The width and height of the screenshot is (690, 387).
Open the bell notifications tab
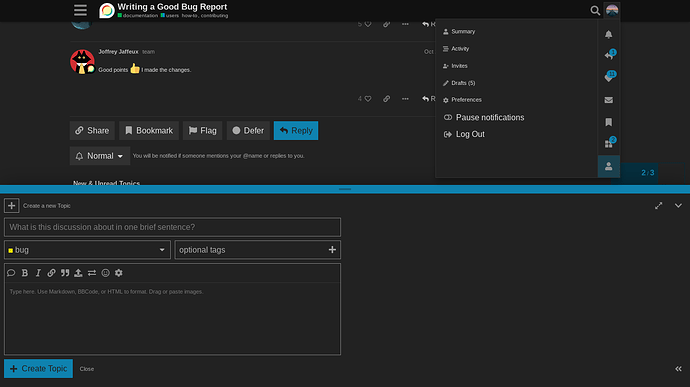pyautogui.click(x=609, y=34)
